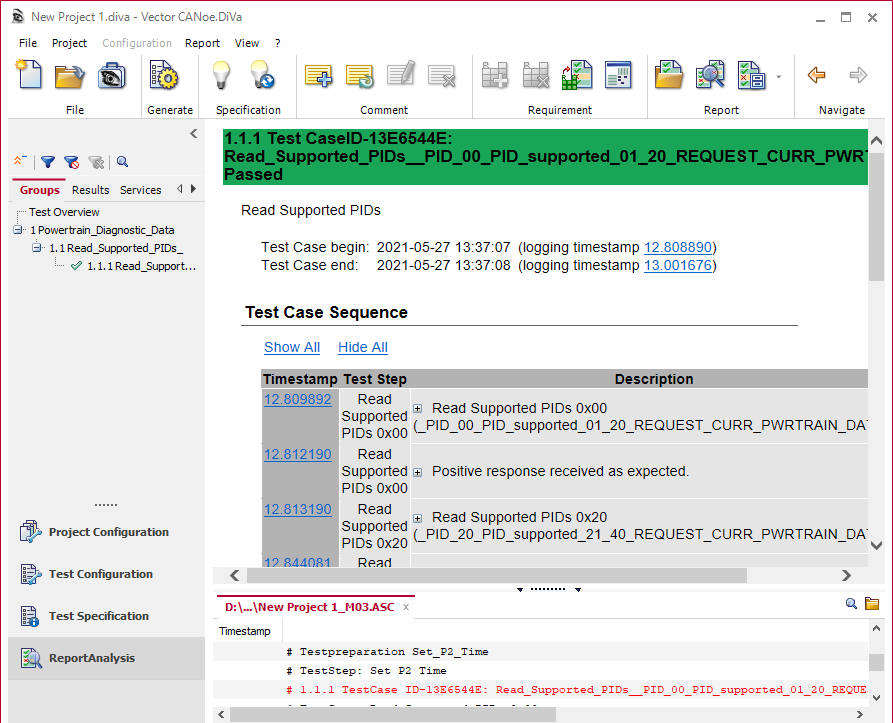This screenshot has height=723, width=893.
Task: Click the requirement window view icon
Action: [x=618, y=75]
